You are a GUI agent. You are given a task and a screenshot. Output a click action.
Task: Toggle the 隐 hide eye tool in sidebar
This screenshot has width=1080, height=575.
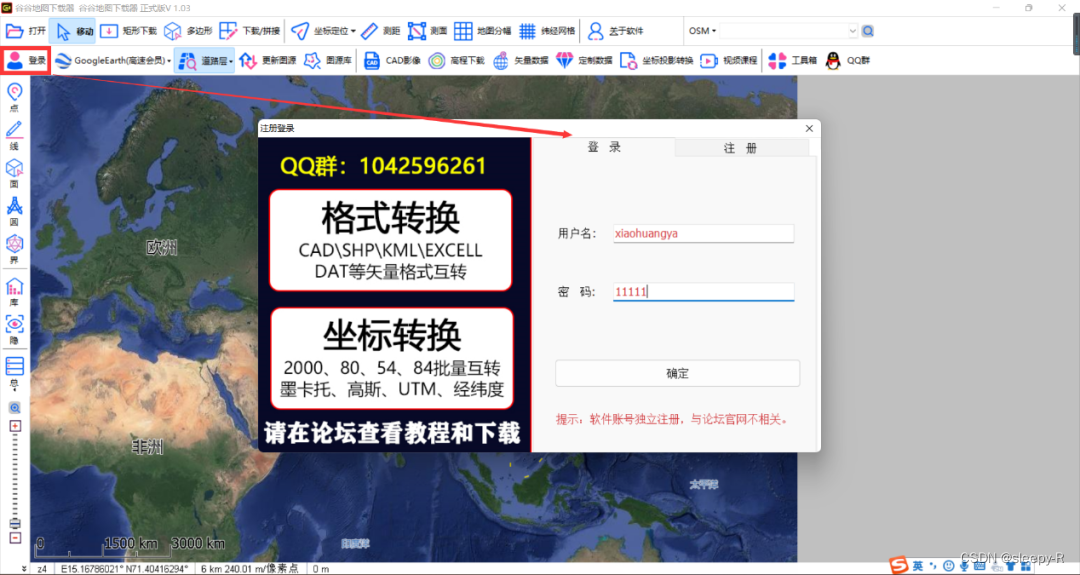(x=14, y=329)
